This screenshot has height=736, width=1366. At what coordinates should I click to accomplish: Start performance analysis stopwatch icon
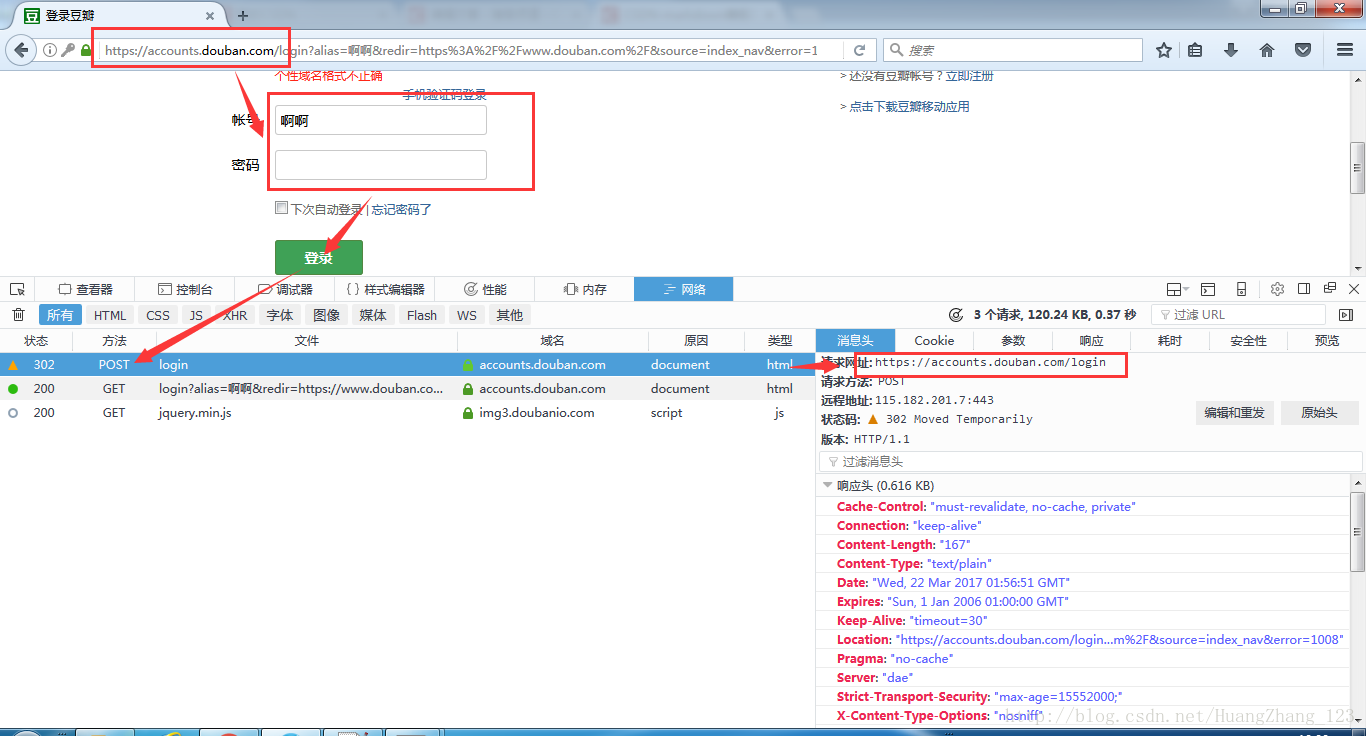(955, 315)
